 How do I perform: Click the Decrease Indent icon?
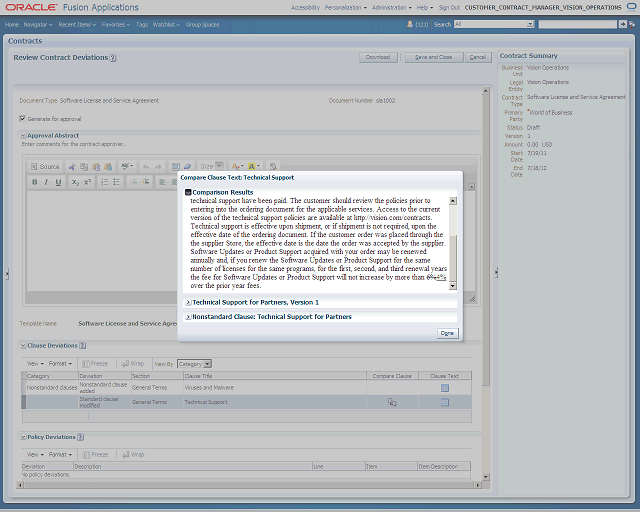coord(133,182)
